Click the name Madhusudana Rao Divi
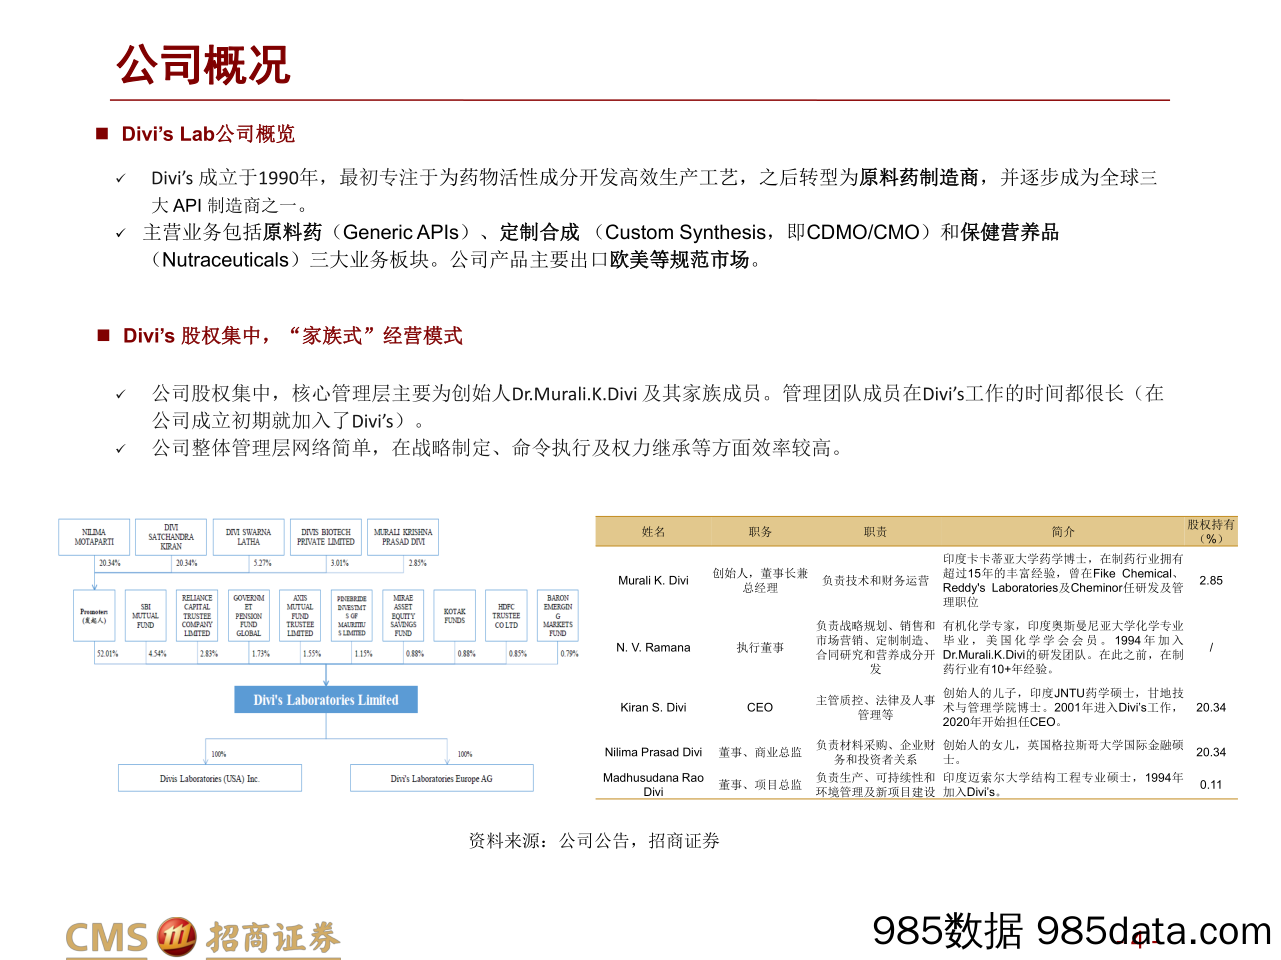The width and height of the screenshot is (1281, 960). (x=653, y=784)
